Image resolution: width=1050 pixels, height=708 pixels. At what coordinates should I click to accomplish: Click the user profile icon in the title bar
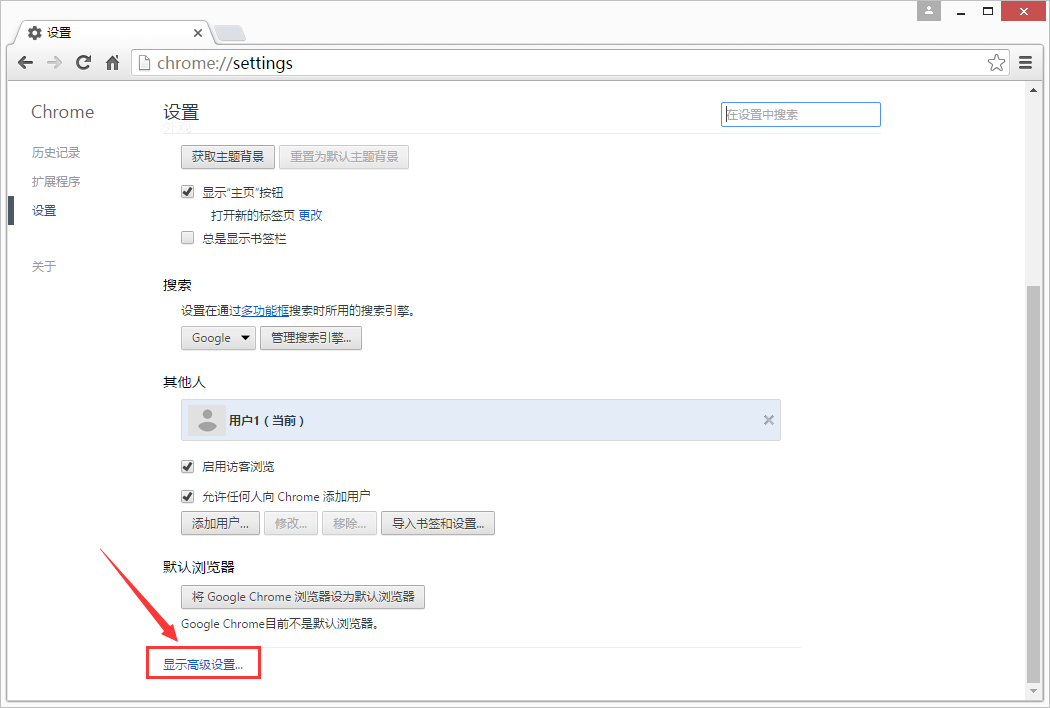(x=929, y=11)
